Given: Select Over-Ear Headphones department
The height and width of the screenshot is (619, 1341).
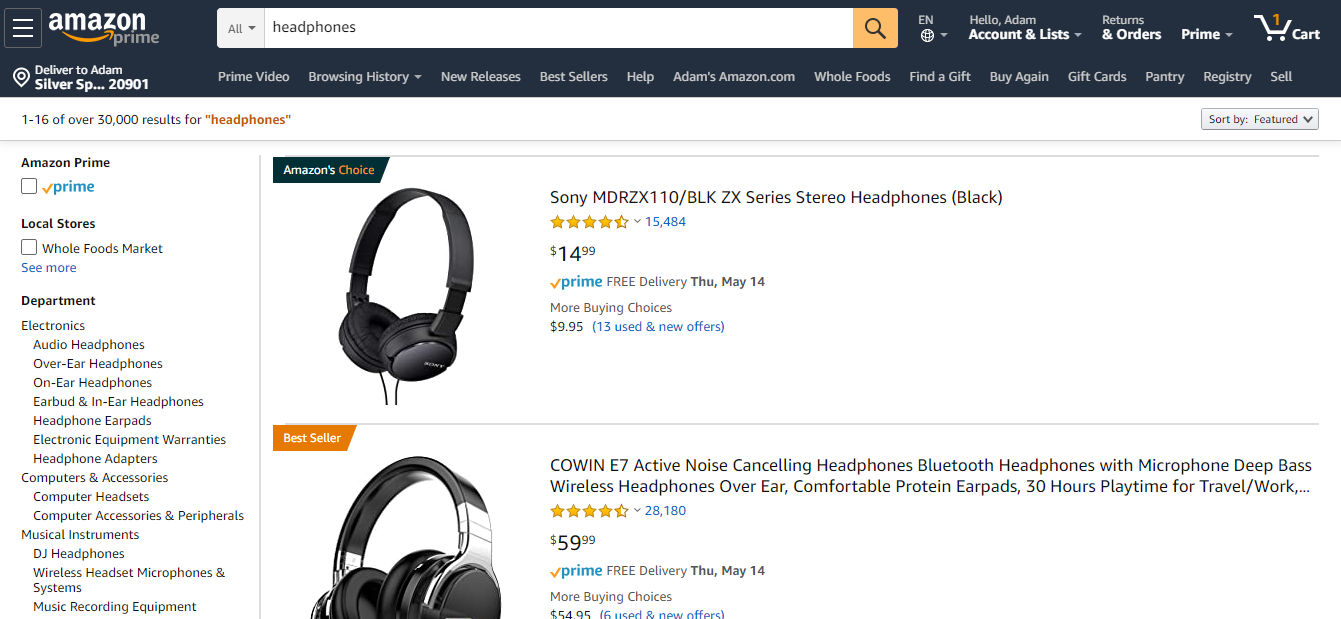Looking at the screenshot, I should (98, 364).
